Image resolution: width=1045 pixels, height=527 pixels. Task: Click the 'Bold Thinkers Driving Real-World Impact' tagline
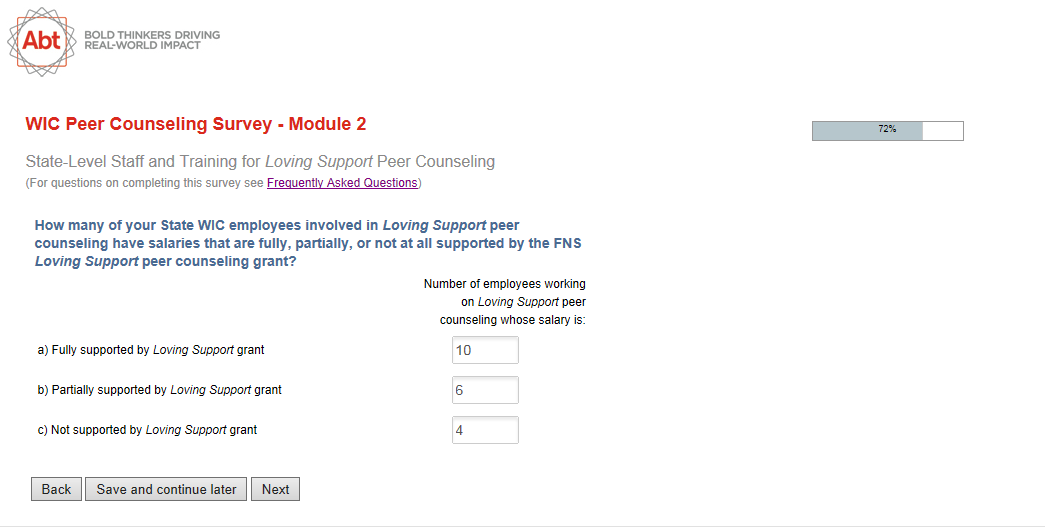click(x=152, y=40)
